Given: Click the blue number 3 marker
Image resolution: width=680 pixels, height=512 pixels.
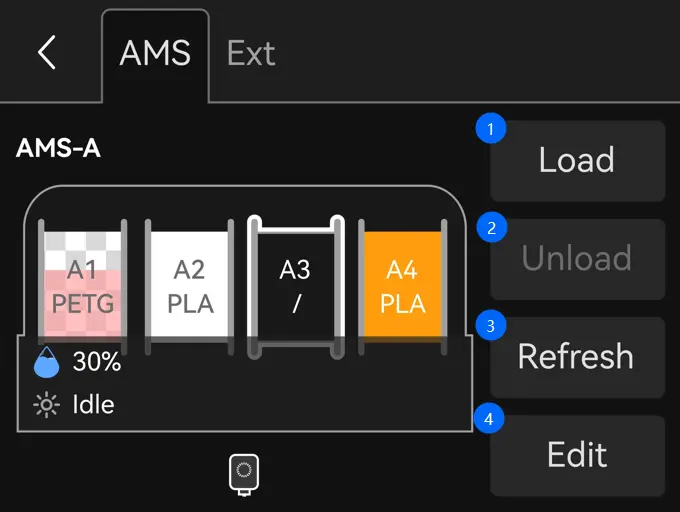Looking at the screenshot, I should 490,326.
